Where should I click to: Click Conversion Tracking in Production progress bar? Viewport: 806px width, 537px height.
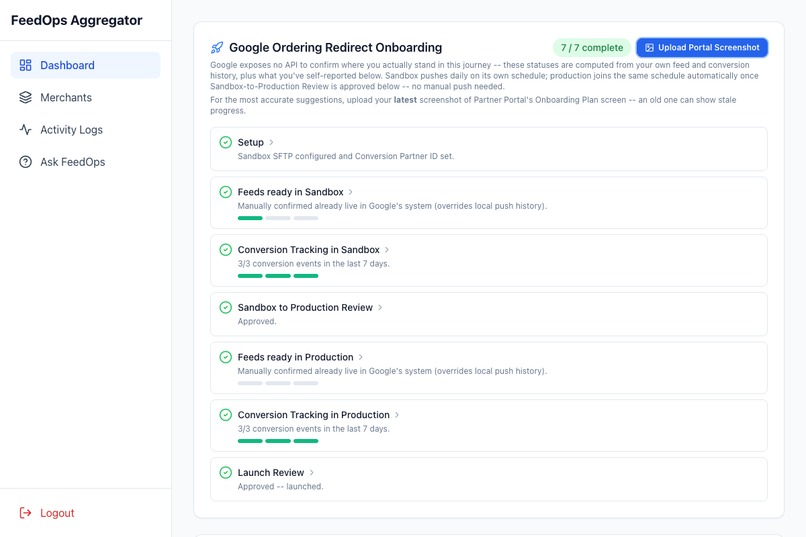[278, 441]
